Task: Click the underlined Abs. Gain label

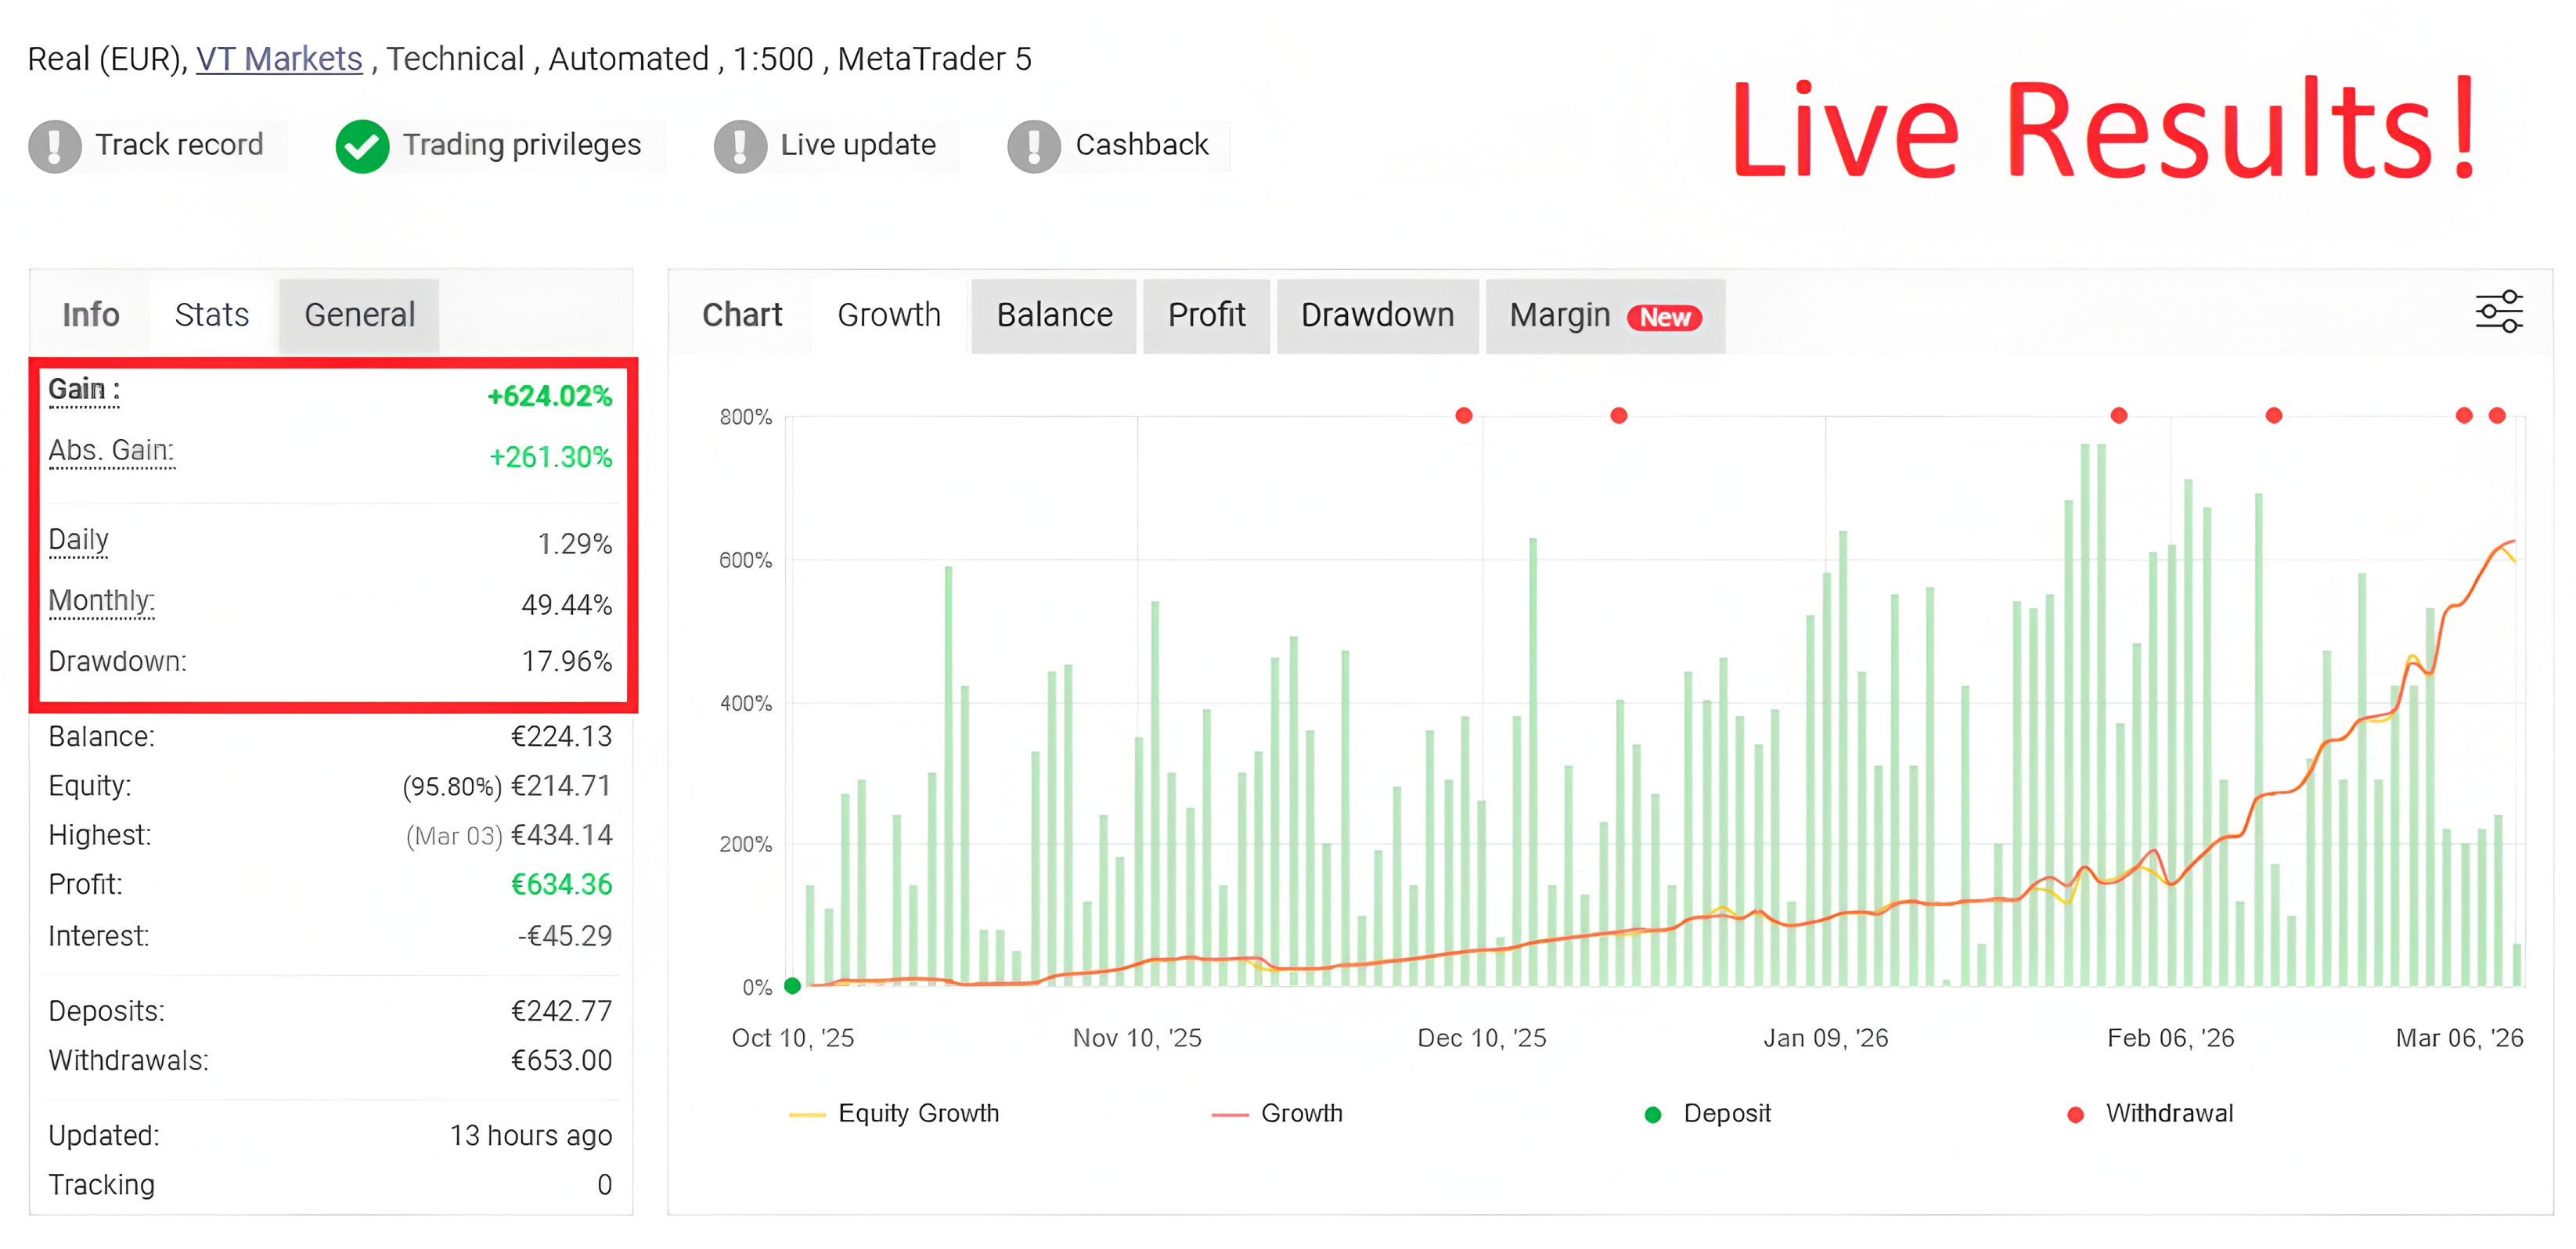Action: [x=111, y=451]
